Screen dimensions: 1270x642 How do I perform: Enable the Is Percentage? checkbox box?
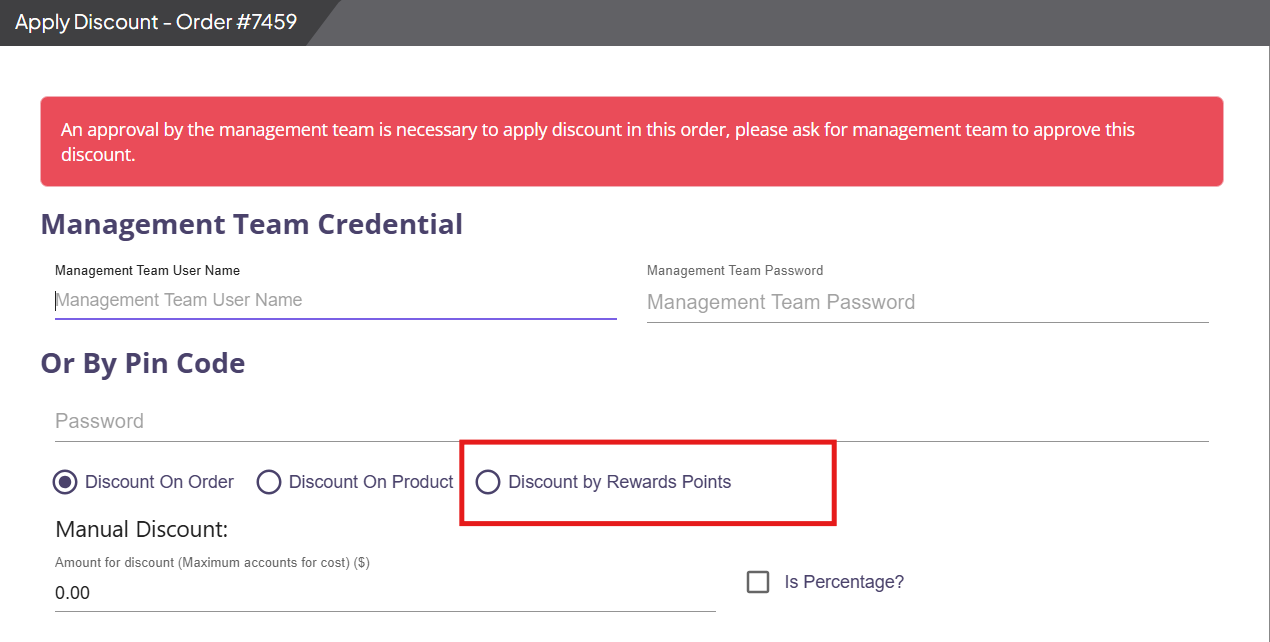point(758,582)
